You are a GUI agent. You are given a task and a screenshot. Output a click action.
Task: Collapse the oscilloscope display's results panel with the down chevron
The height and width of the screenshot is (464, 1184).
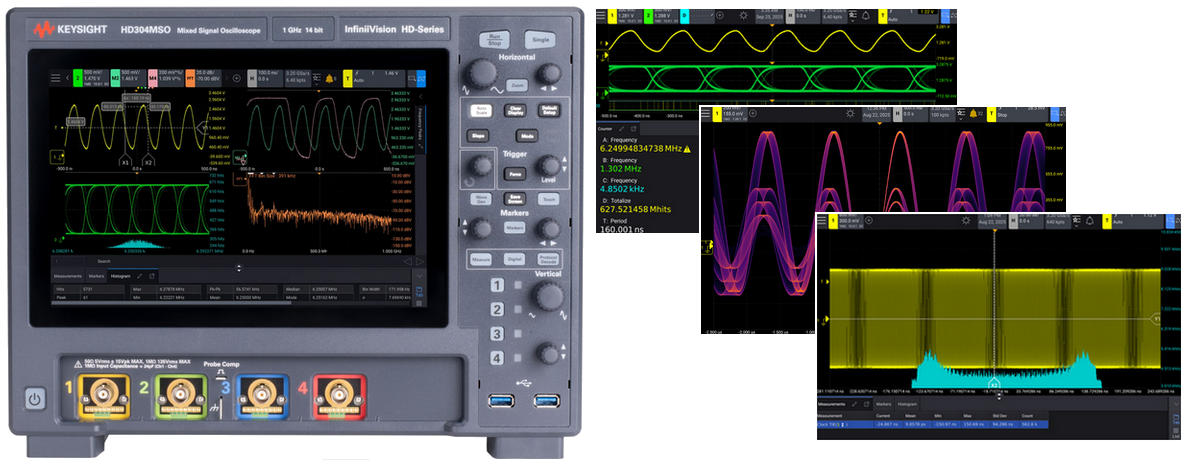click(419, 276)
